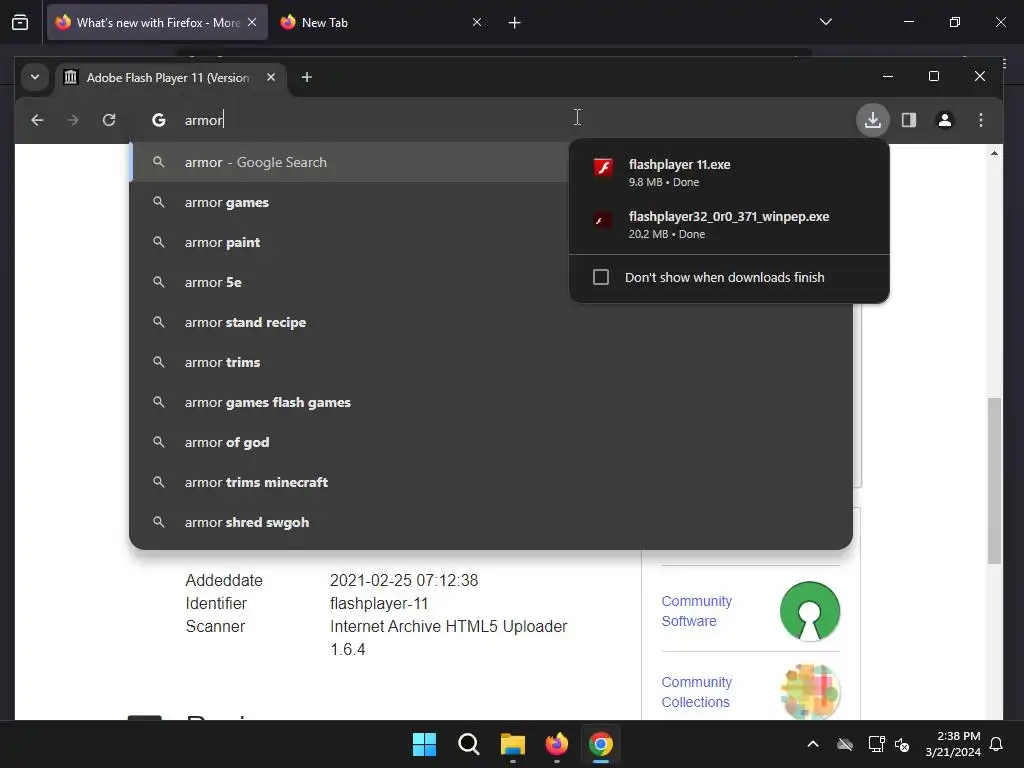The height and width of the screenshot is (768, 1024).
Task: Open the network tray icon
Action: pos(876,744)
